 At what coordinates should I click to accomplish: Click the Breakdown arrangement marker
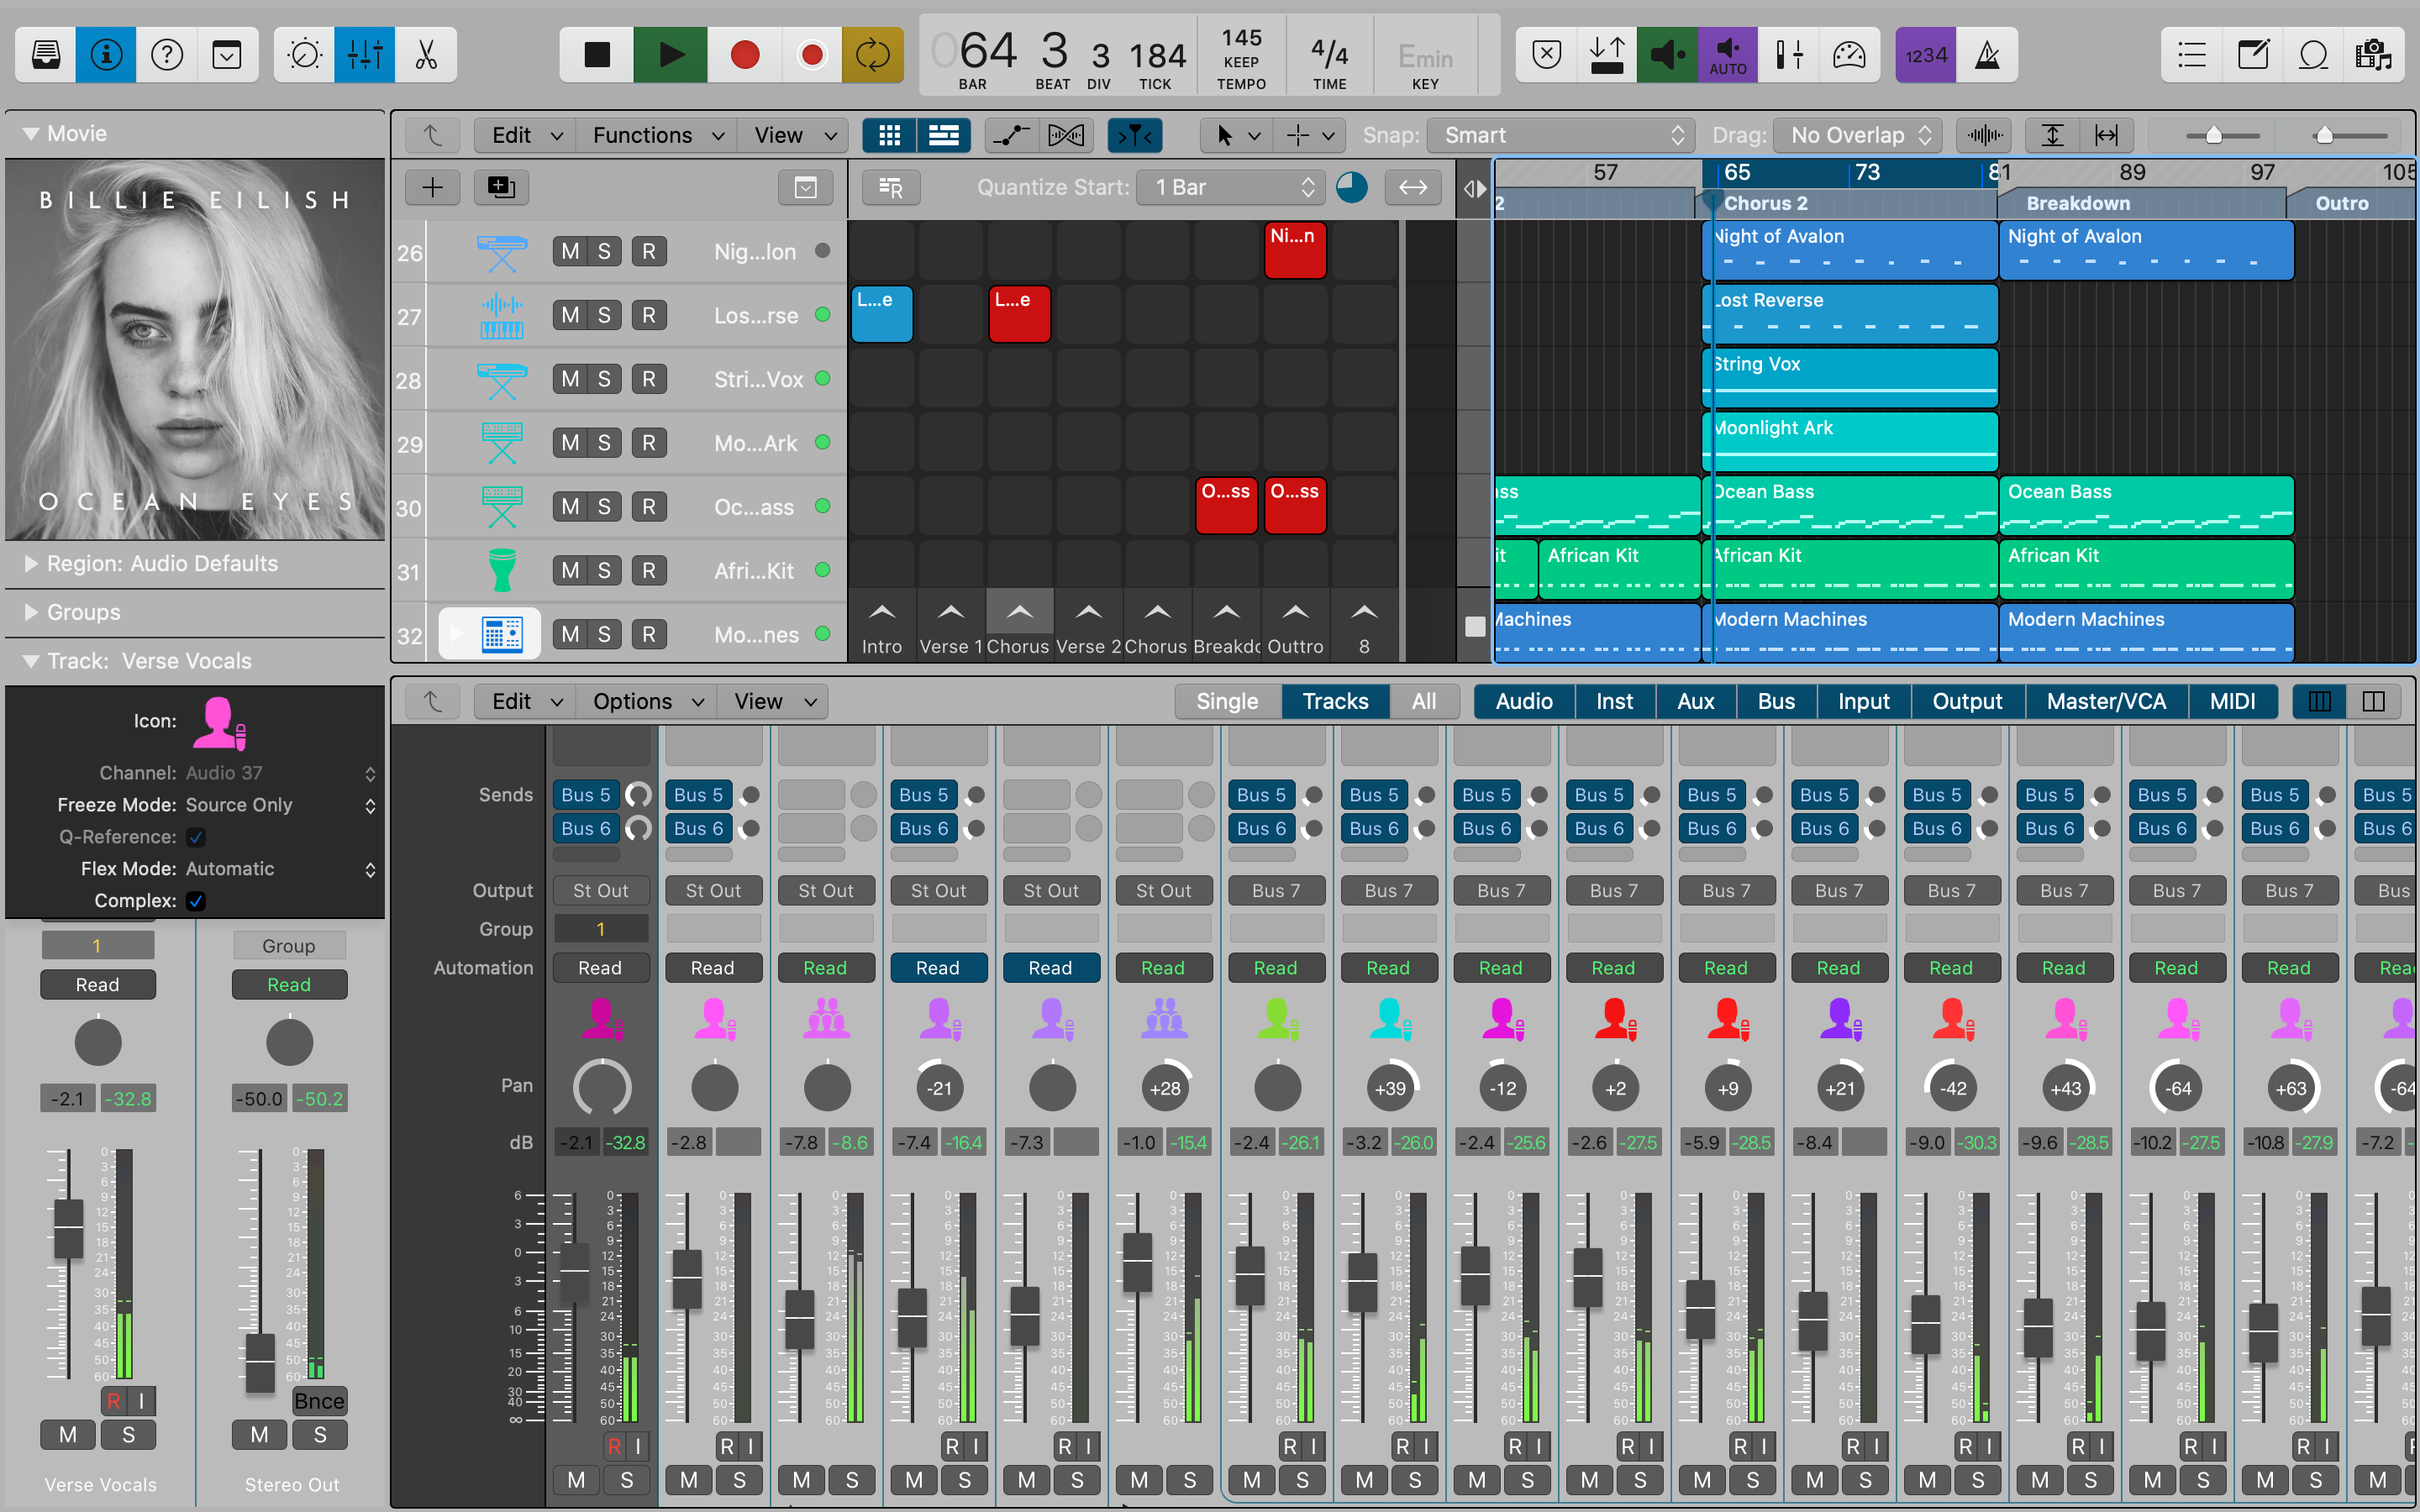[2077, 203]
